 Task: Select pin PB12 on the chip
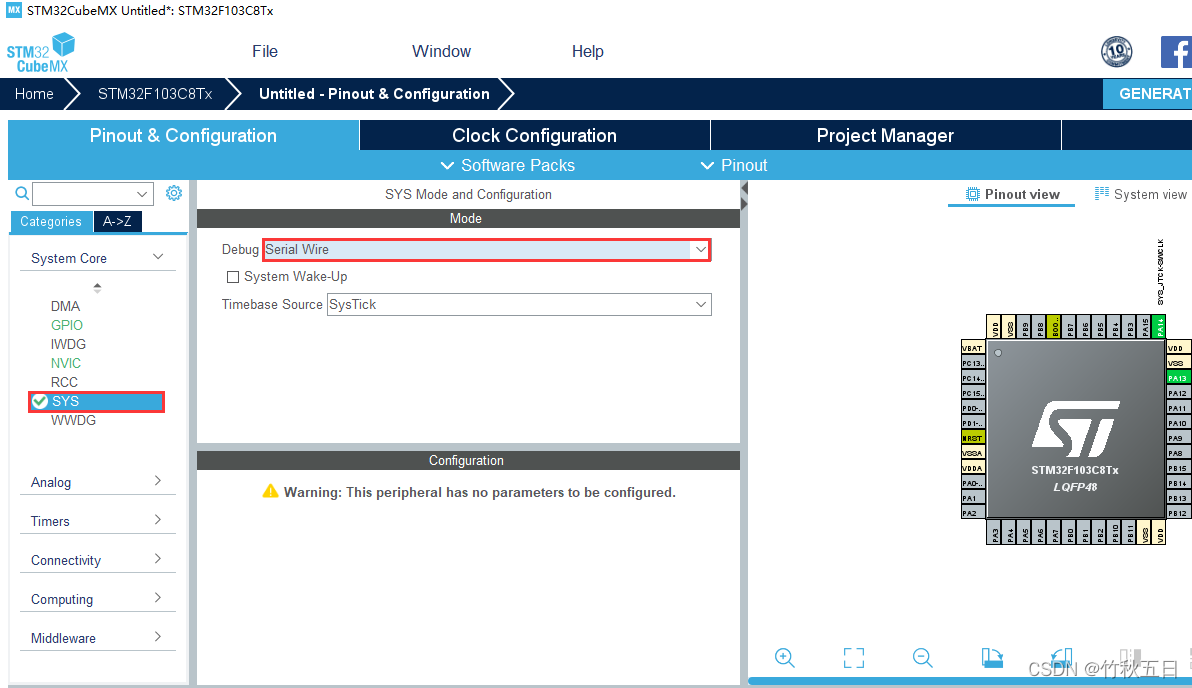click(1177, 513)
